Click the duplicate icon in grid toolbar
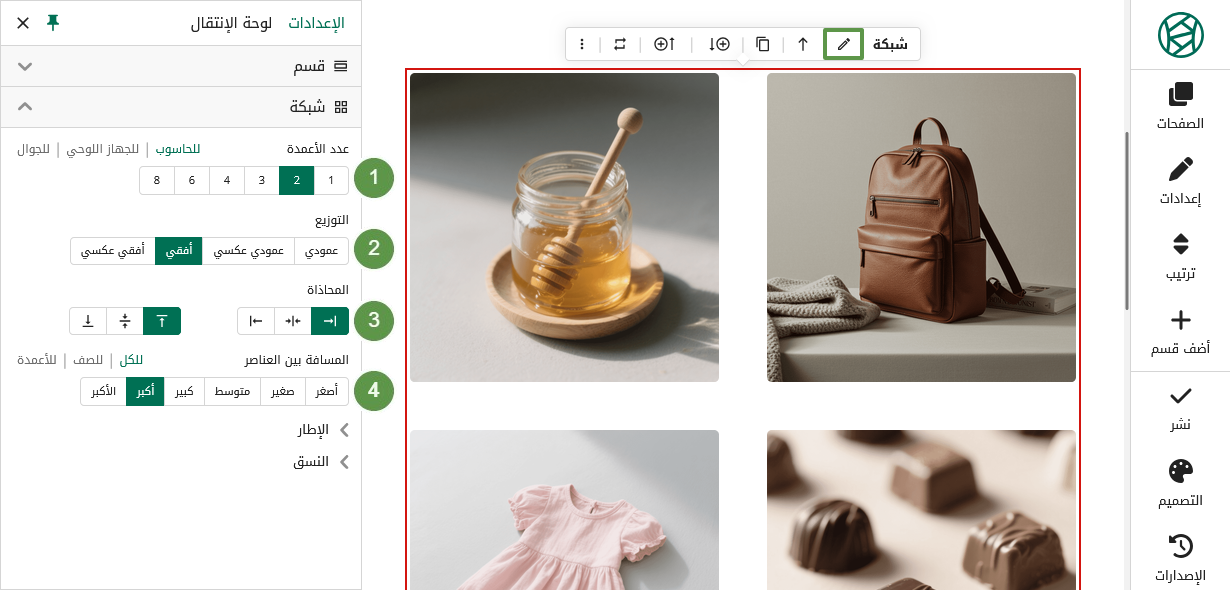This screenshot has width=1230, height=590. coord(763,44)
